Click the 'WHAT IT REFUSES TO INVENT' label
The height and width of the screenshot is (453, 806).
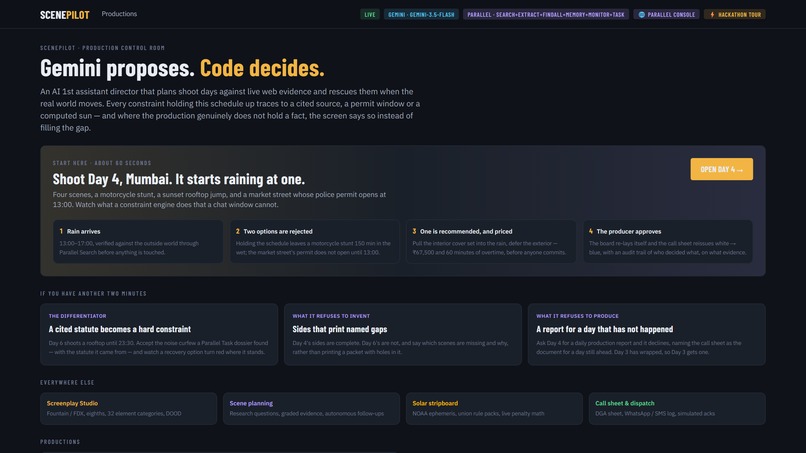point(331,316)
